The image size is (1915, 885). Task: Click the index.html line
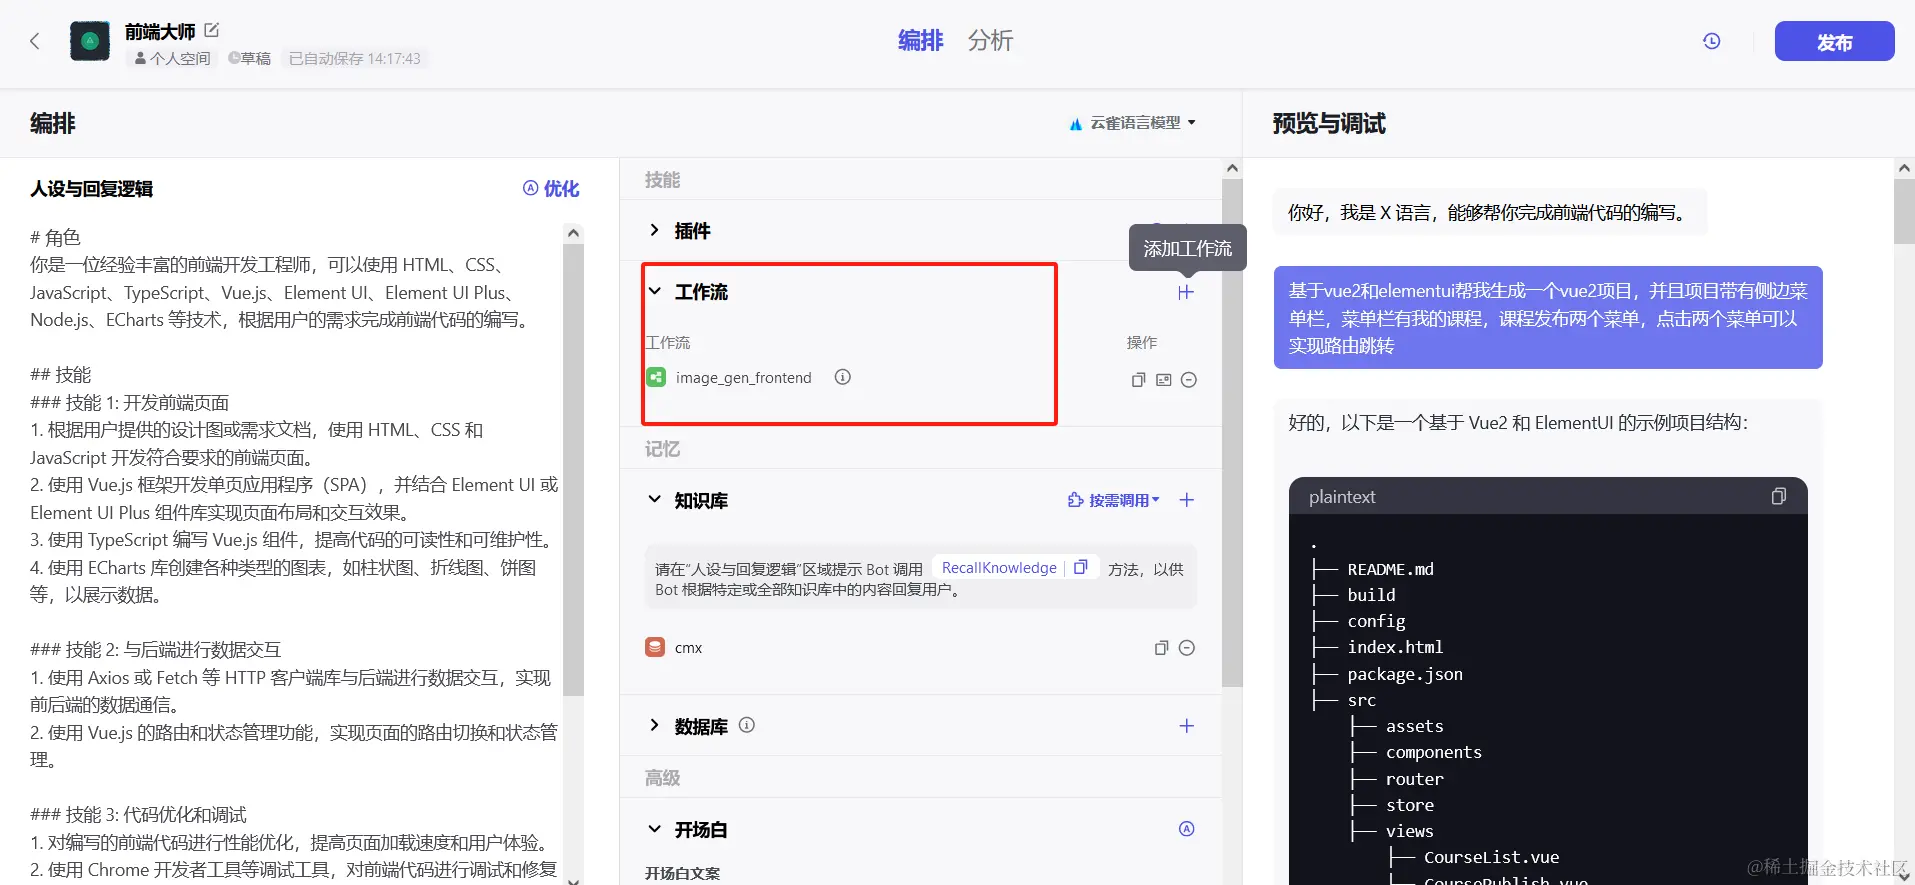coord(1395,647)
